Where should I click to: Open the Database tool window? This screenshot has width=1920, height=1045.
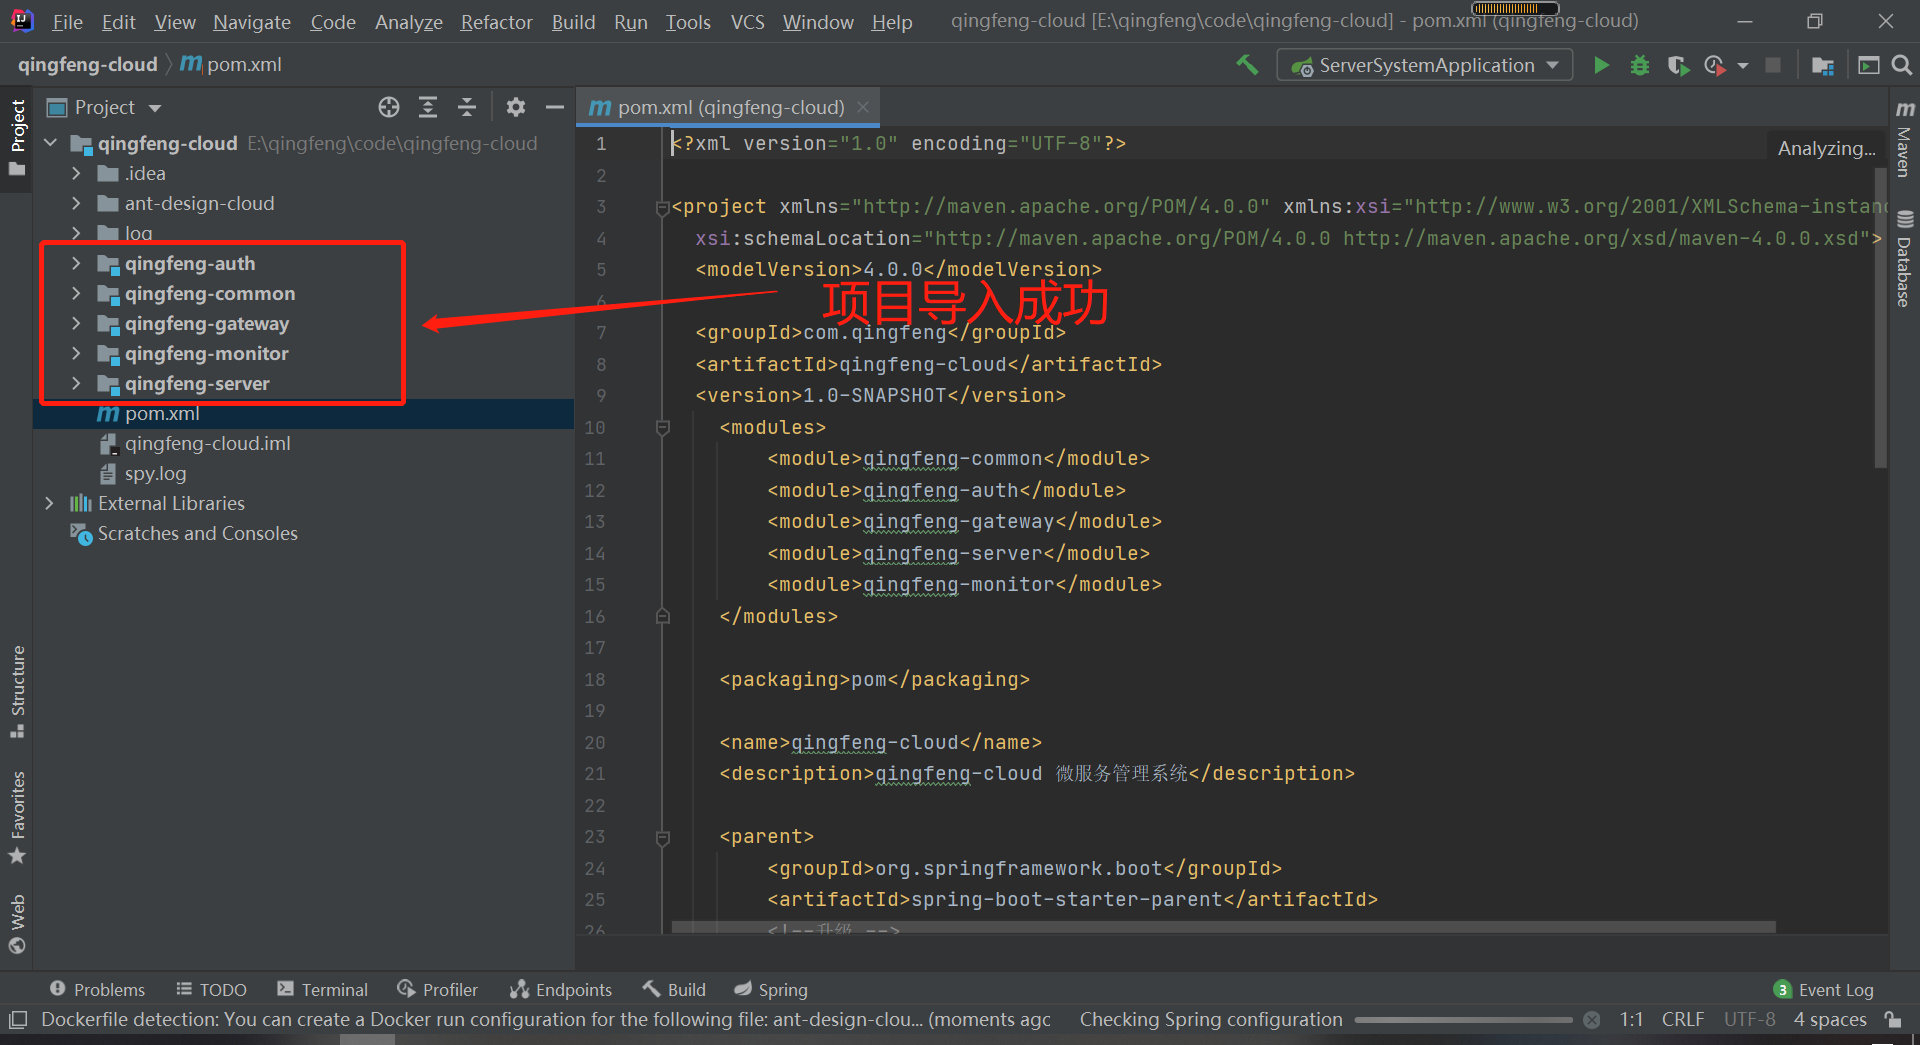pos(1904,258)
